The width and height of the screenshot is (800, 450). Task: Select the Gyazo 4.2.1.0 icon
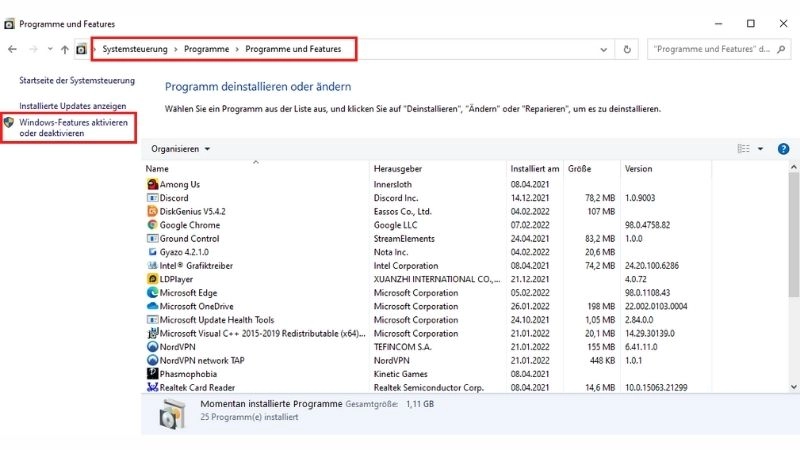point(152,252)
